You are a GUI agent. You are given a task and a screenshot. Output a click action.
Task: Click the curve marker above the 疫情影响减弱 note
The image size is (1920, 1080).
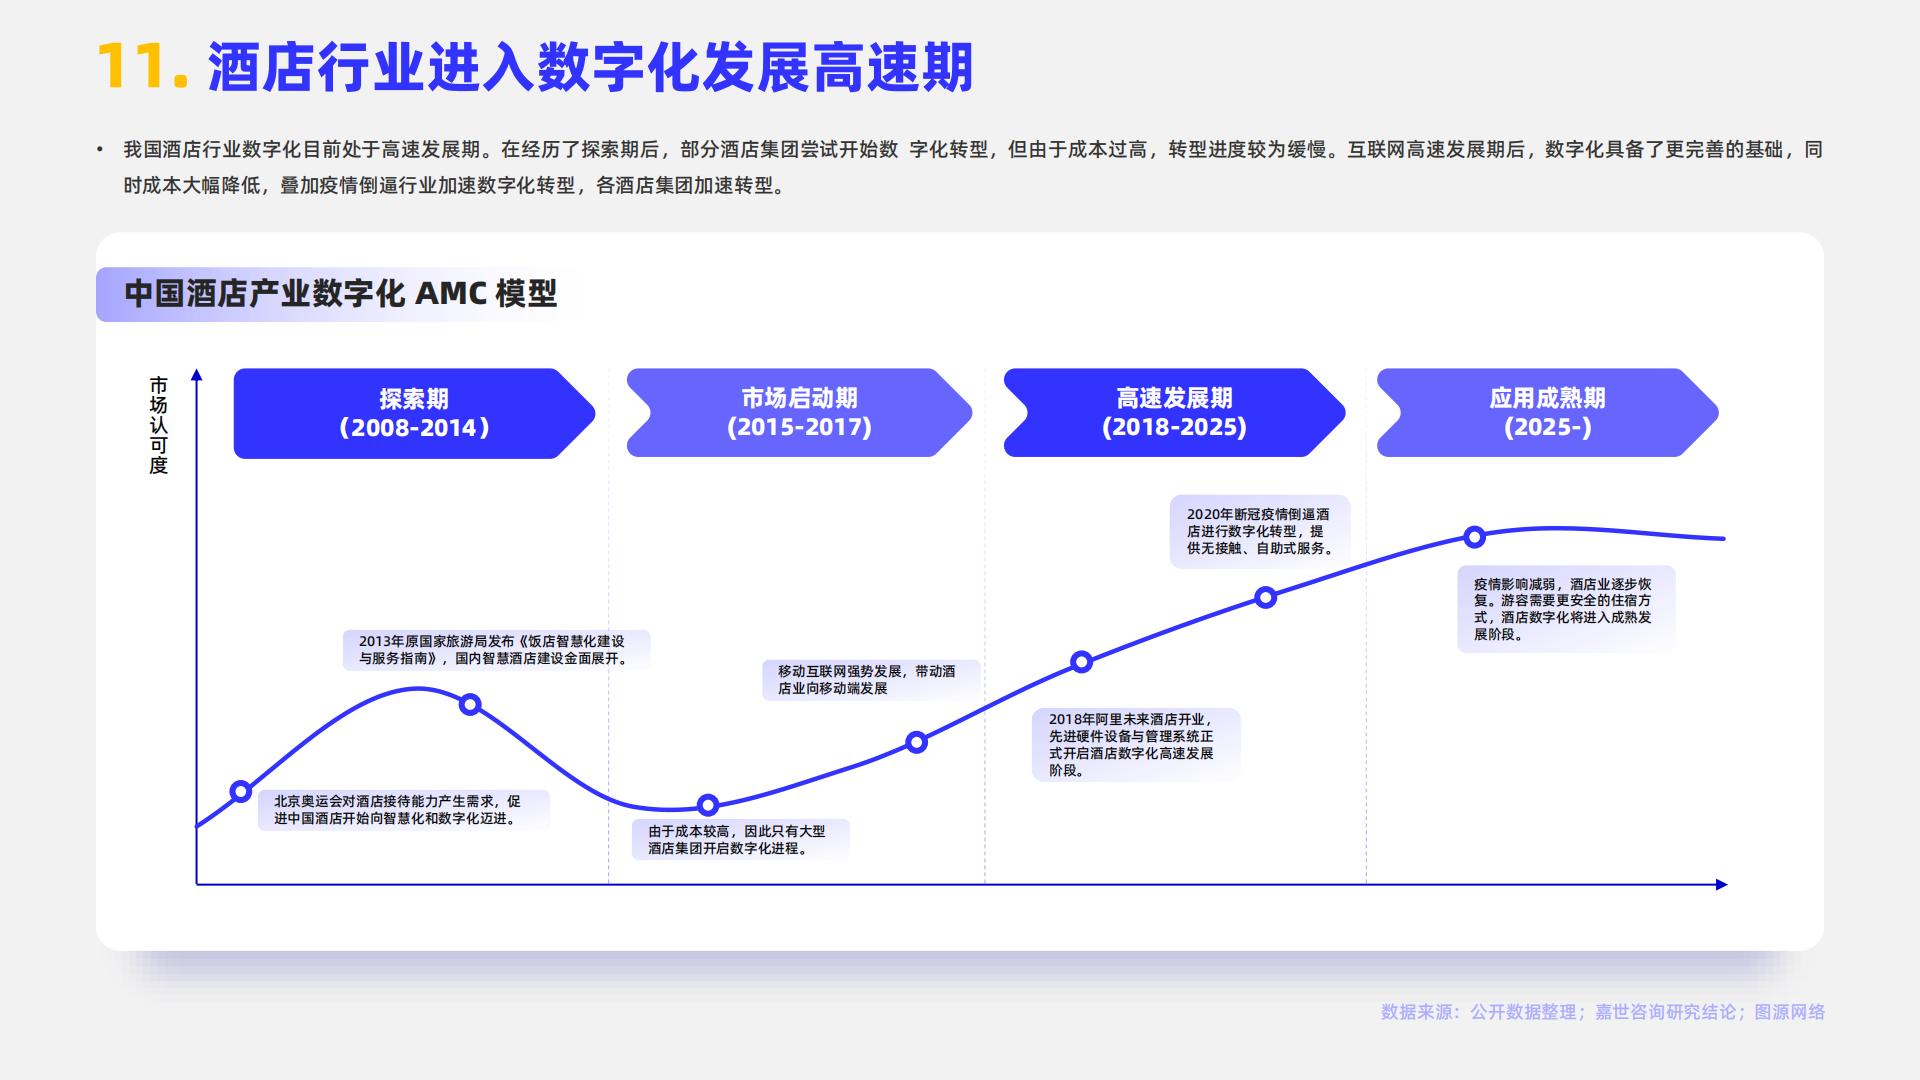tap(1474, 537)
